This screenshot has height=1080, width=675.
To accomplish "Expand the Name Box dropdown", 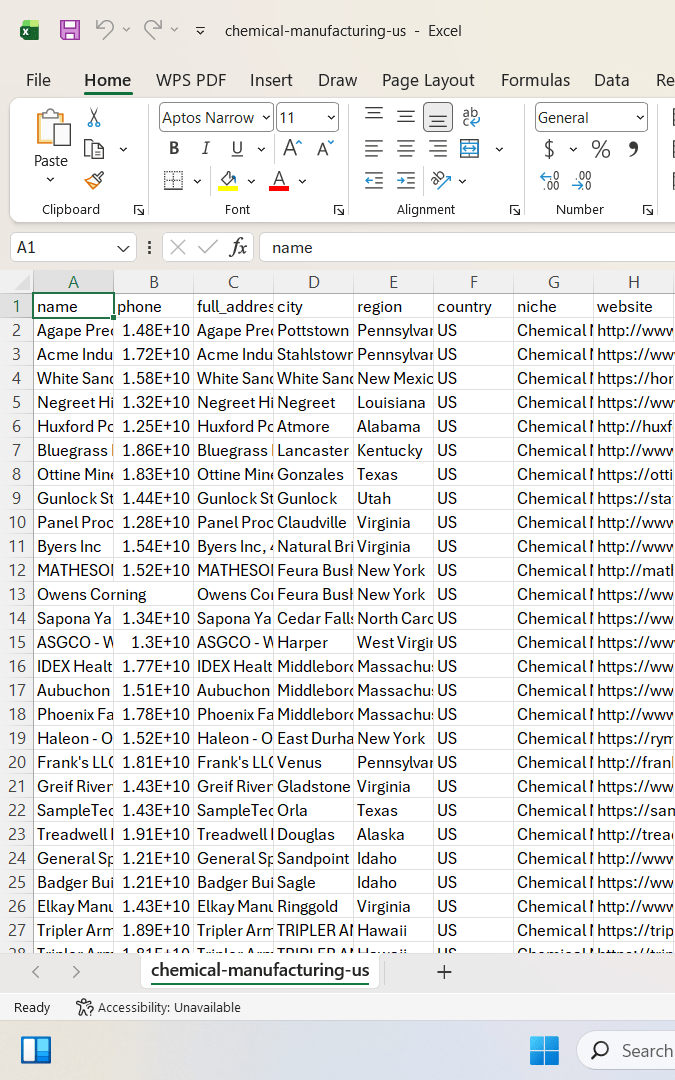I will [123, 248].
